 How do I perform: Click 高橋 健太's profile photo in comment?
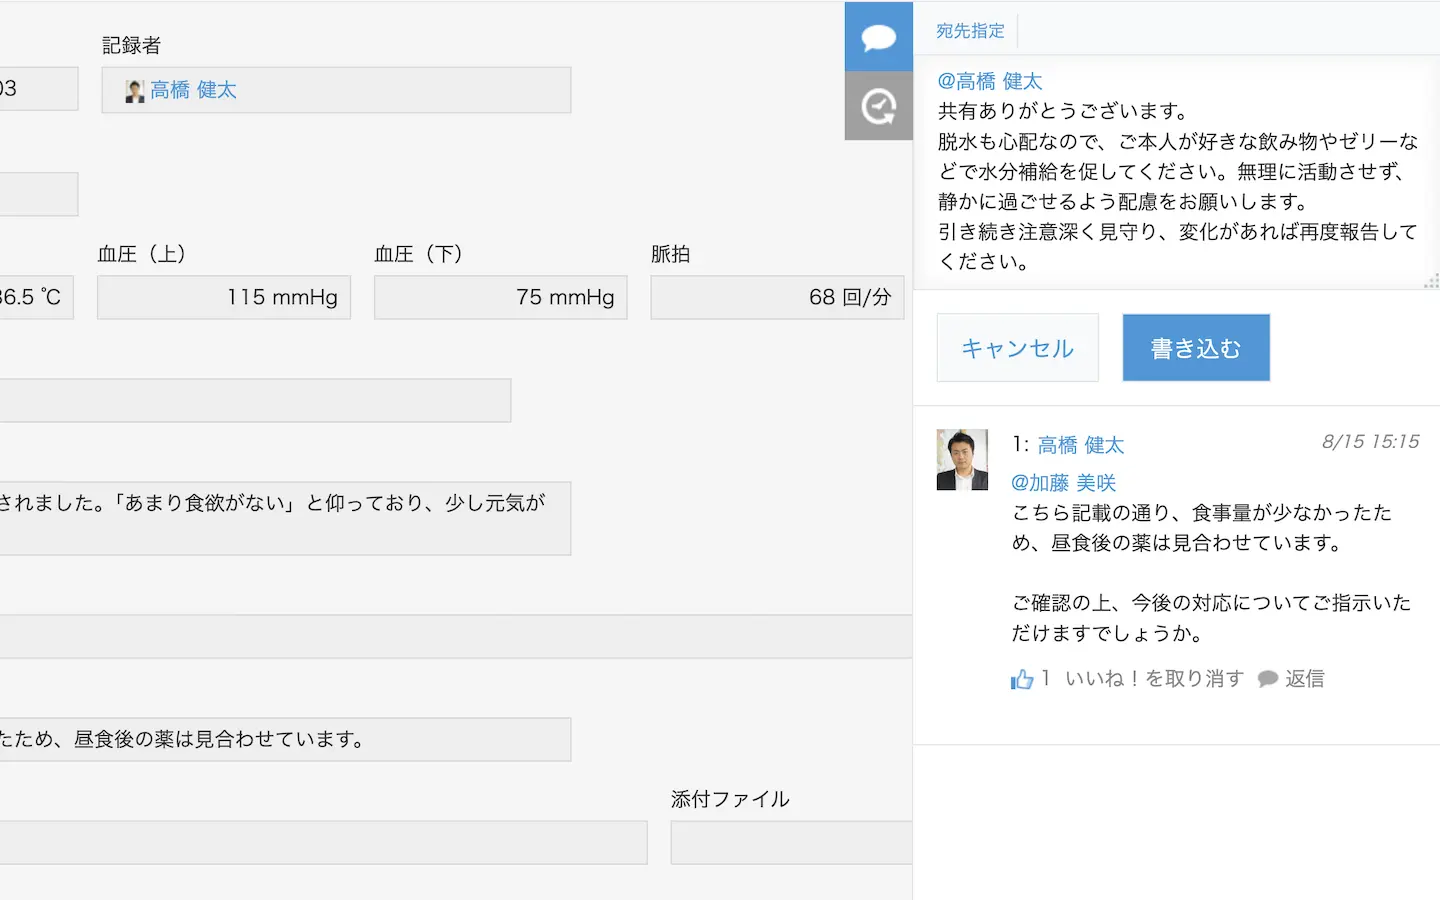[961, 460]
